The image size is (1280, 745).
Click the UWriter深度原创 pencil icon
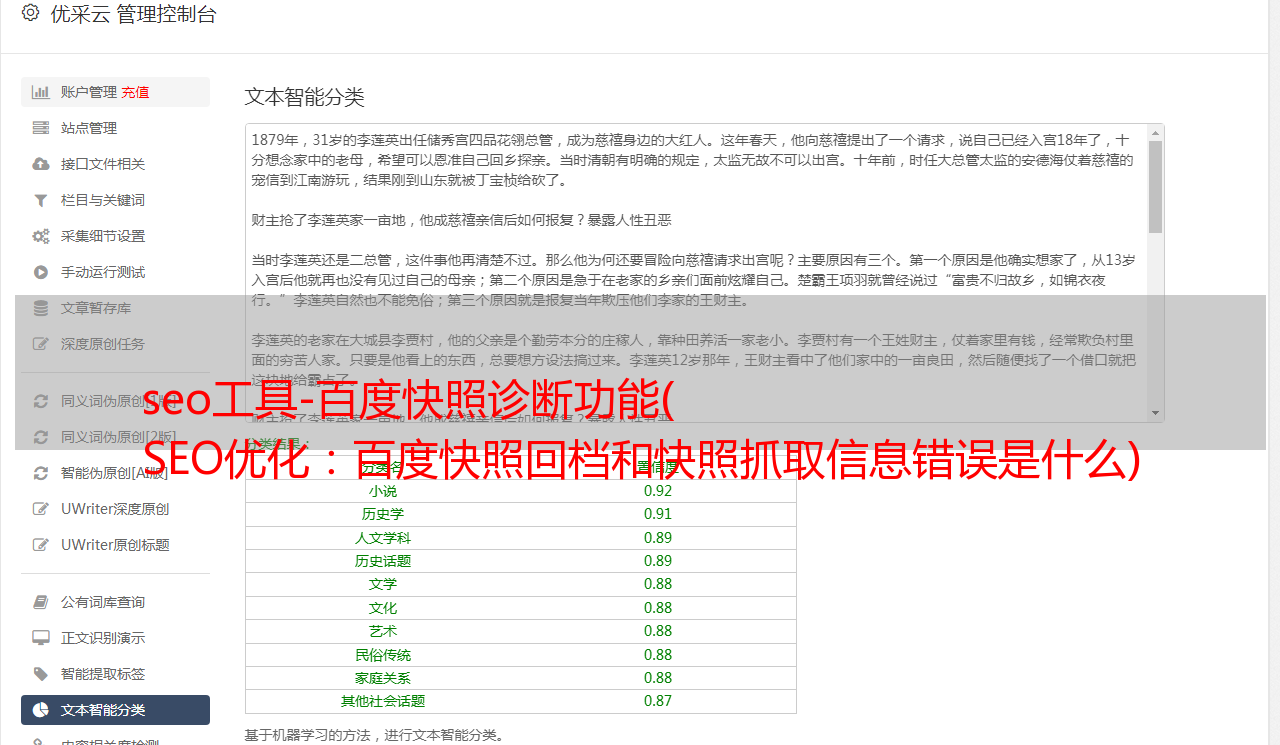tap(41, 509)
